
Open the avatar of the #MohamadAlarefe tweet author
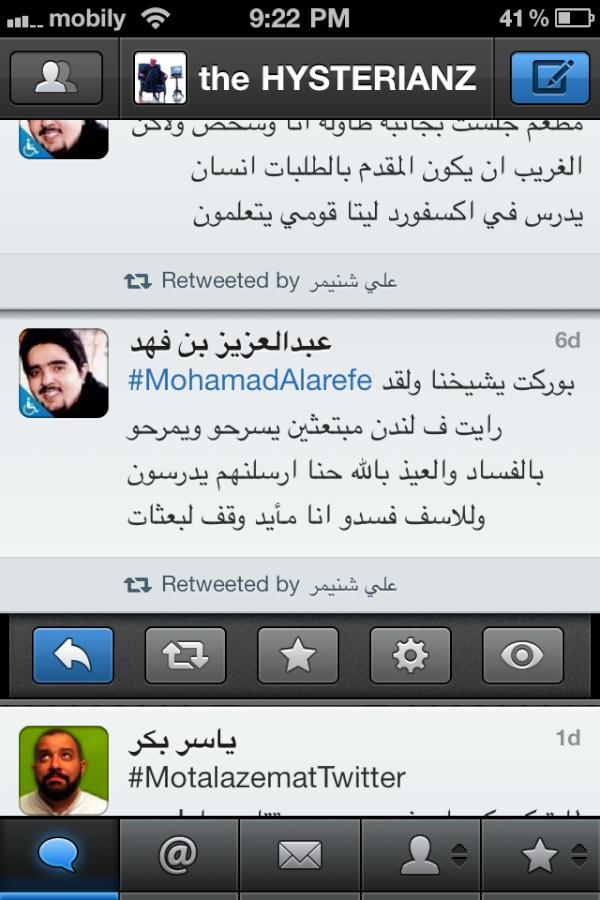click(64, 373)
